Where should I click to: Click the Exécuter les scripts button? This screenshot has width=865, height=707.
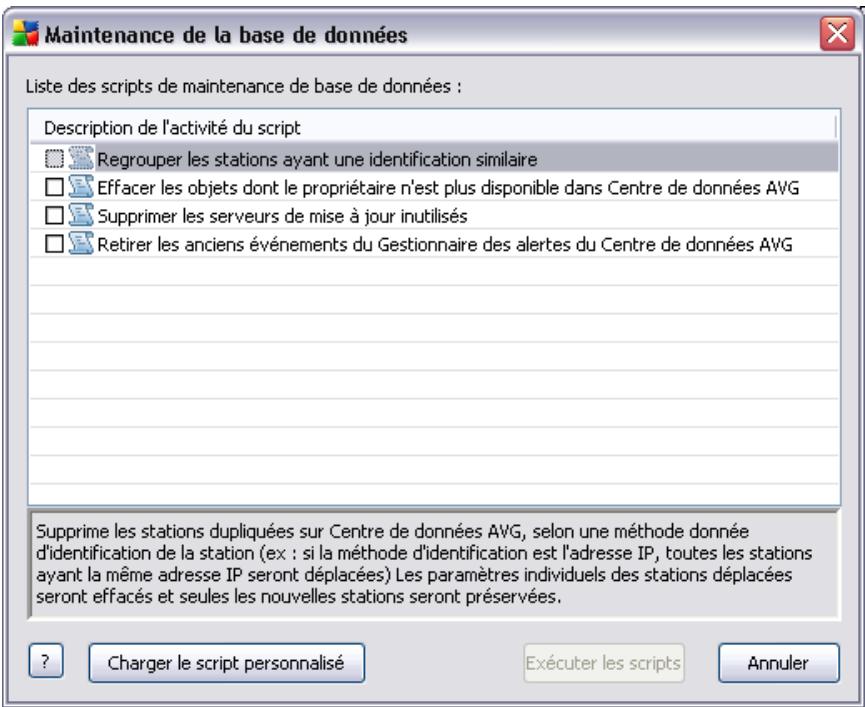coord(604,663)
